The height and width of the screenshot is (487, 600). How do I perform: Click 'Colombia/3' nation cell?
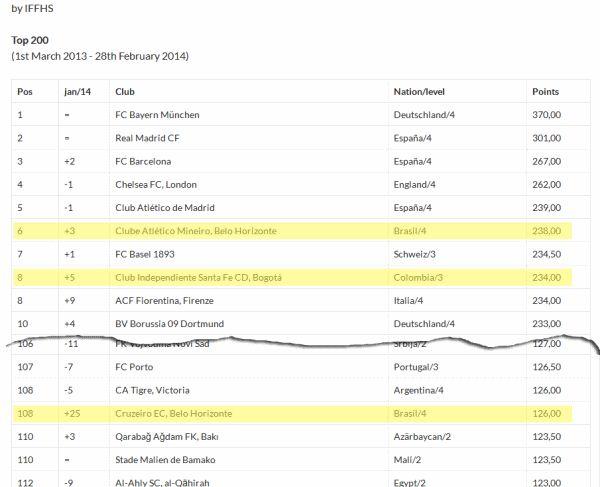coord(418,277)
